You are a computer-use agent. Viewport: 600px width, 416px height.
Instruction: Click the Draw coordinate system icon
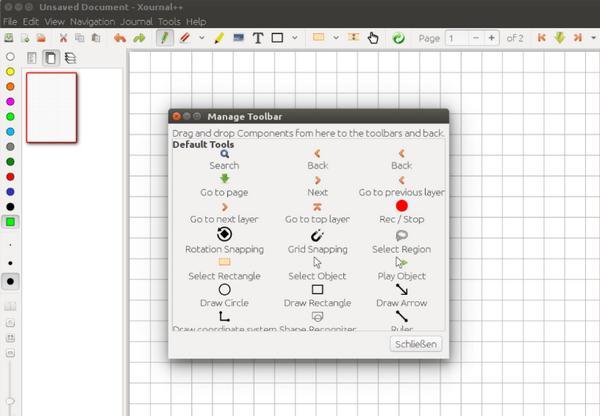coord(224,316)
